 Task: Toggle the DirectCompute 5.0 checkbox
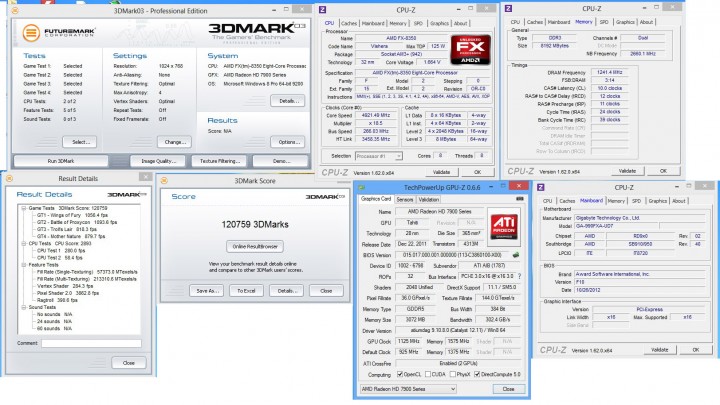coord(477,374)
